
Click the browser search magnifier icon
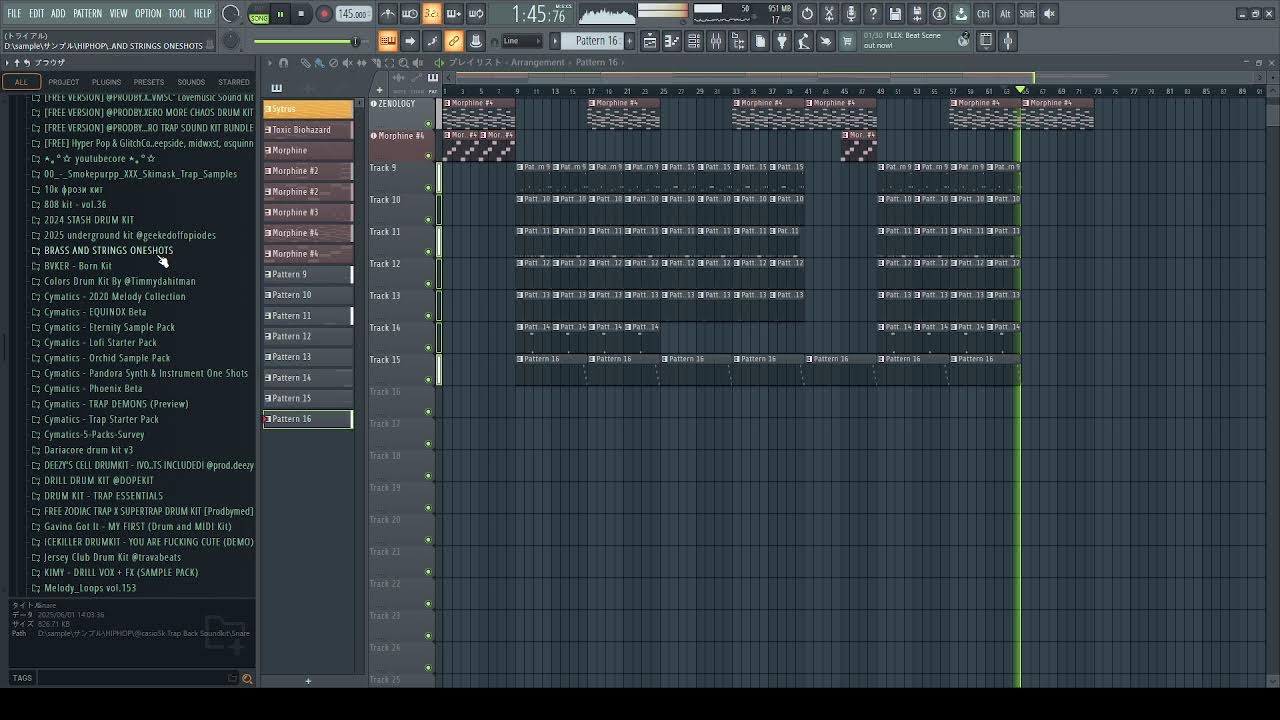(247, 679)
